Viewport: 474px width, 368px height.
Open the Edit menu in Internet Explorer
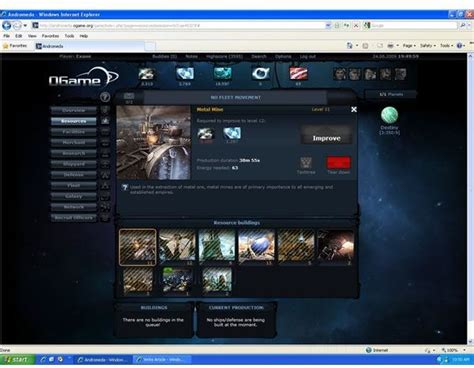(x=19, y=36)
